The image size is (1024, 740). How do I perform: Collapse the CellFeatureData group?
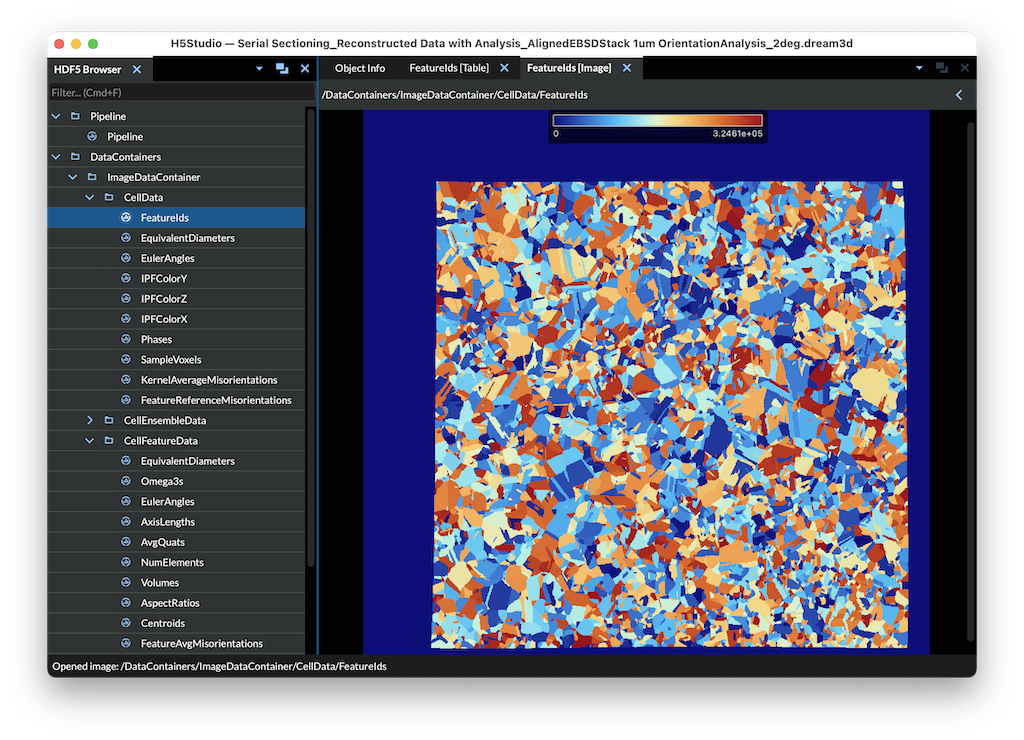coord(90,441)
